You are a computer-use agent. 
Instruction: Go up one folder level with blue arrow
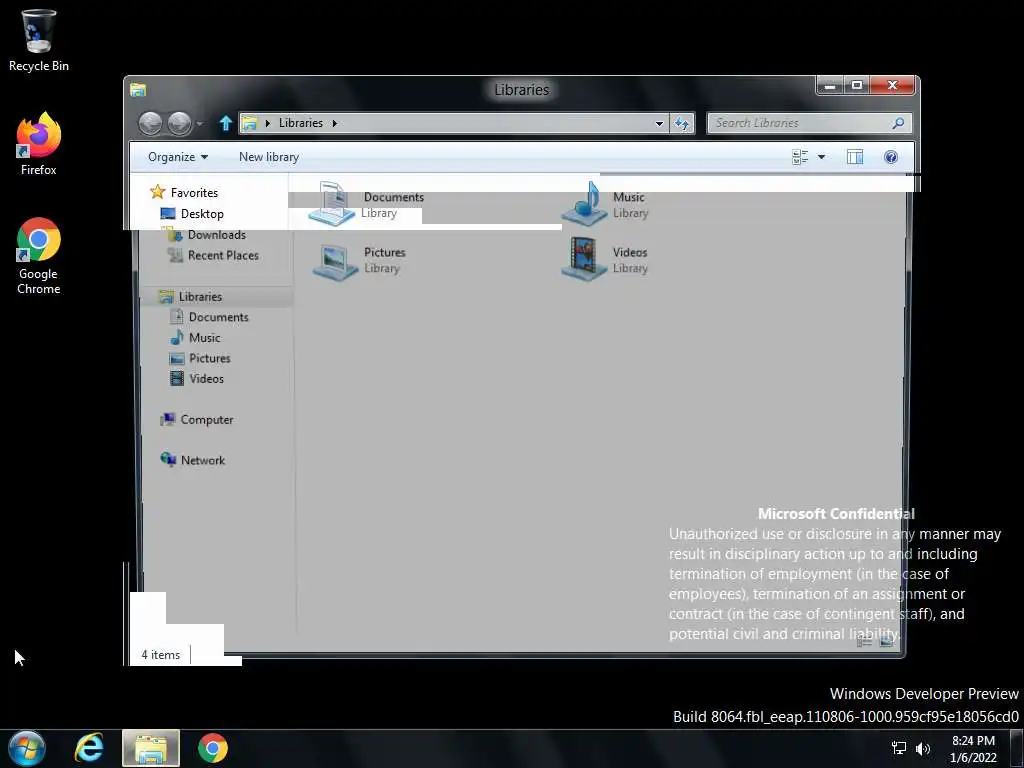click(225, 123)
